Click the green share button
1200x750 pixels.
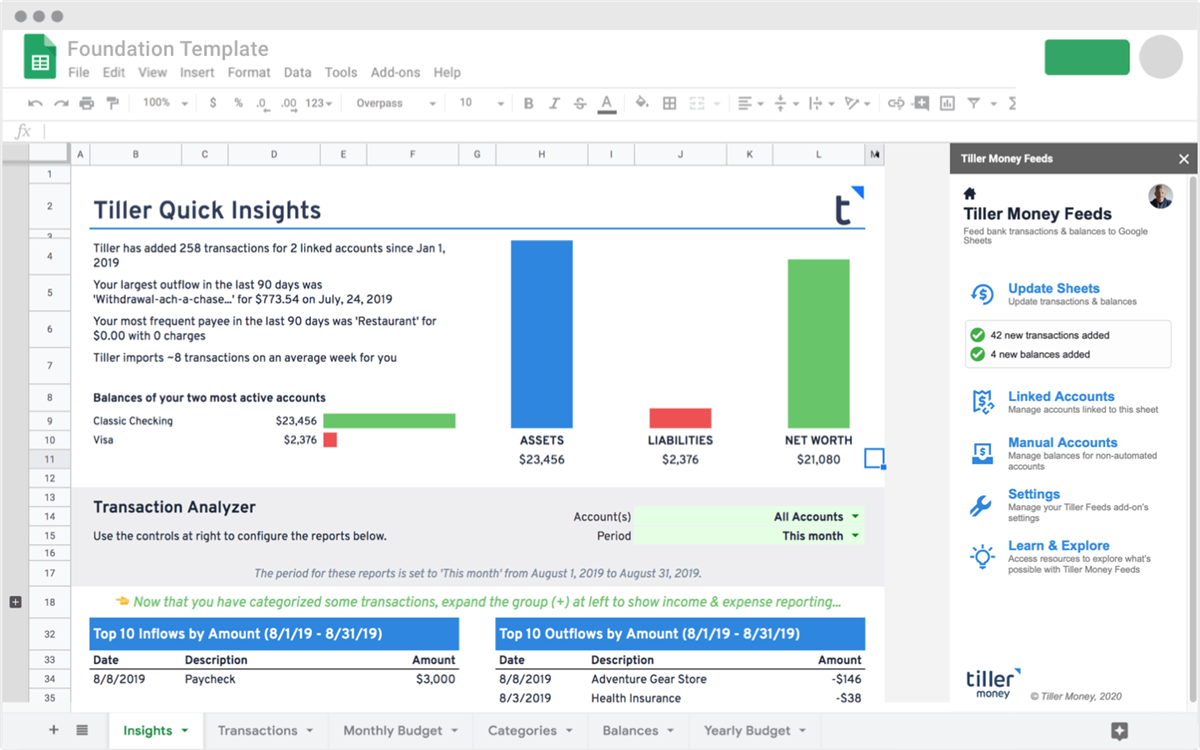pos(1087,57)
